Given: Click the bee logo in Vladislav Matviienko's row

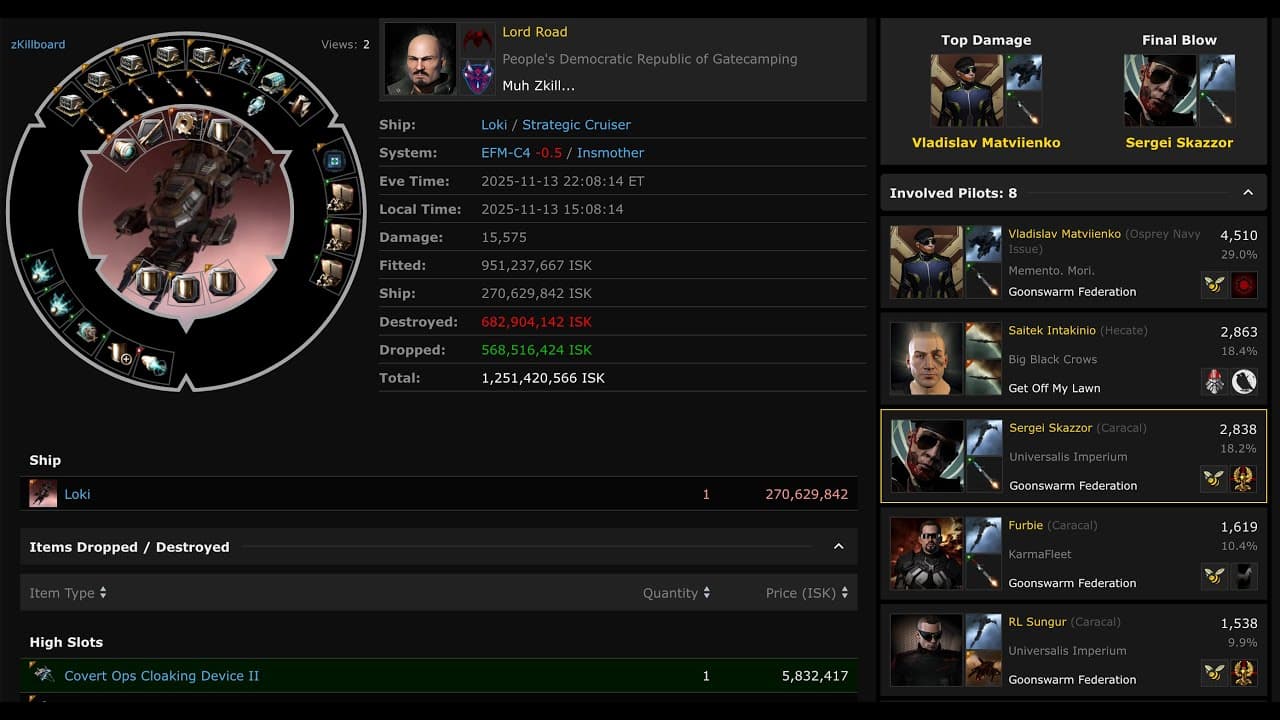Looking at the screenshot, I should click(x=1214, y=284).
